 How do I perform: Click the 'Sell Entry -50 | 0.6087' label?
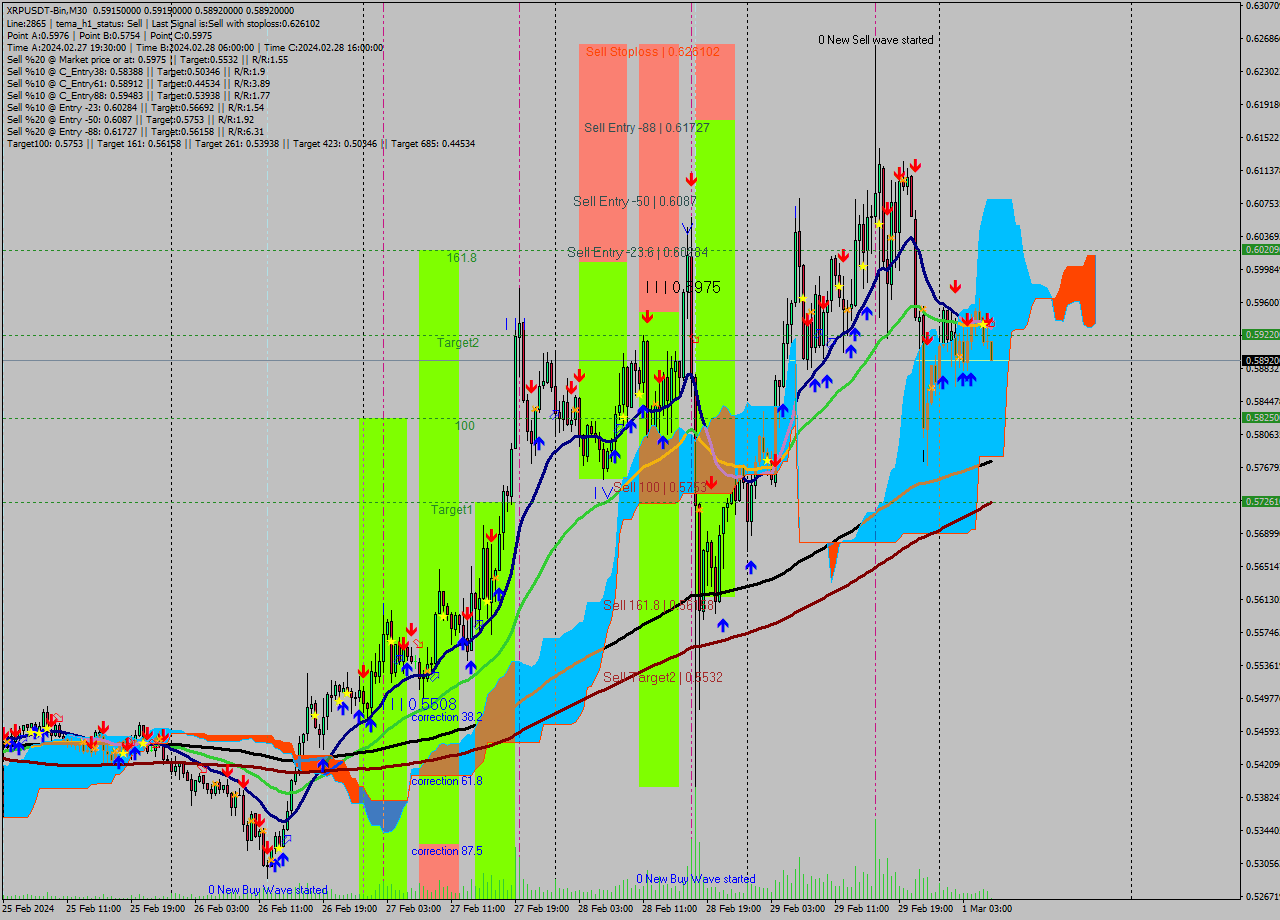(635, 201)
